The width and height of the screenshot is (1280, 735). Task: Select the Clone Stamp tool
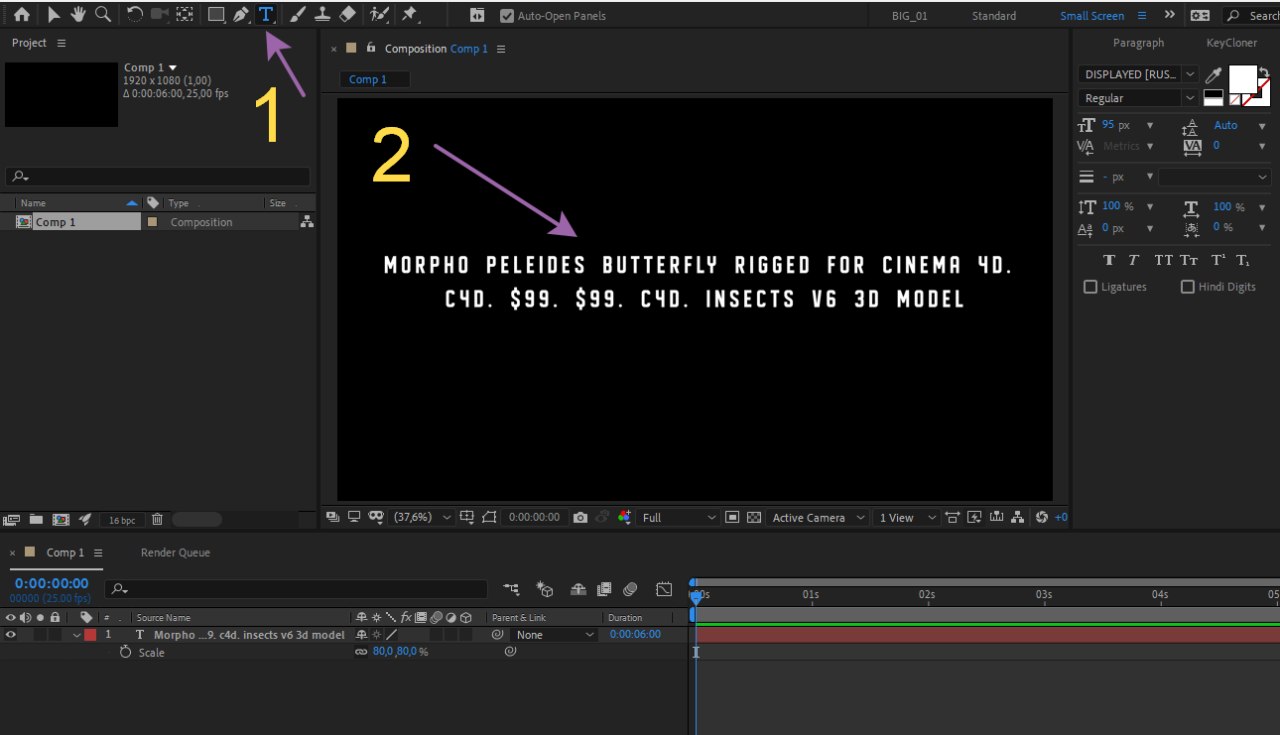point(322,15)
